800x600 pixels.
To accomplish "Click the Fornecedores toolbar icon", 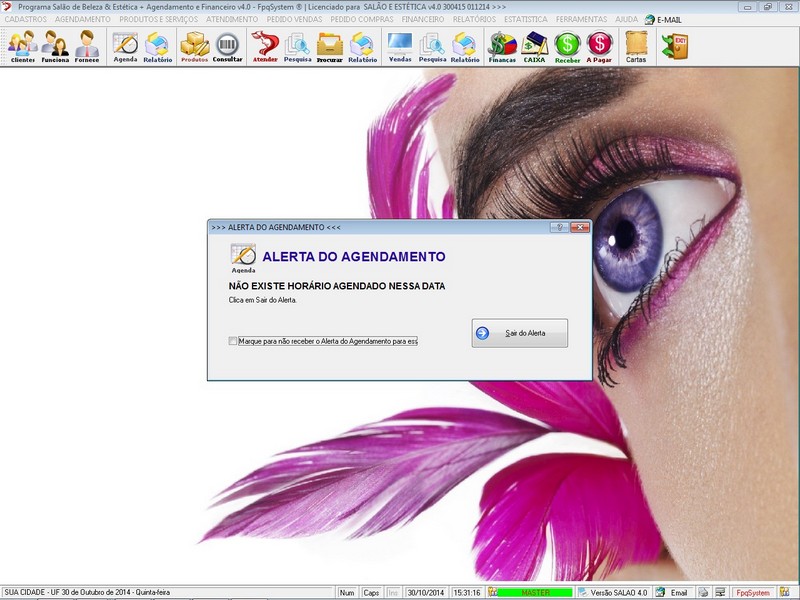I will coord(87,46).
